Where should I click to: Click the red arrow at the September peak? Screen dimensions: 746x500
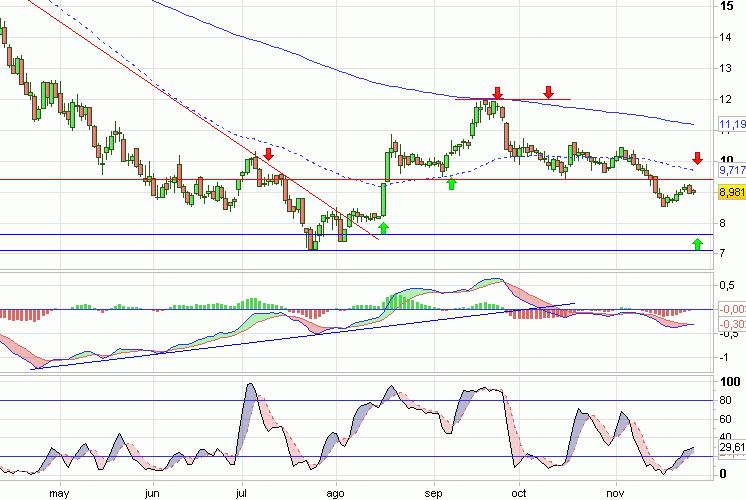(497, 93)
